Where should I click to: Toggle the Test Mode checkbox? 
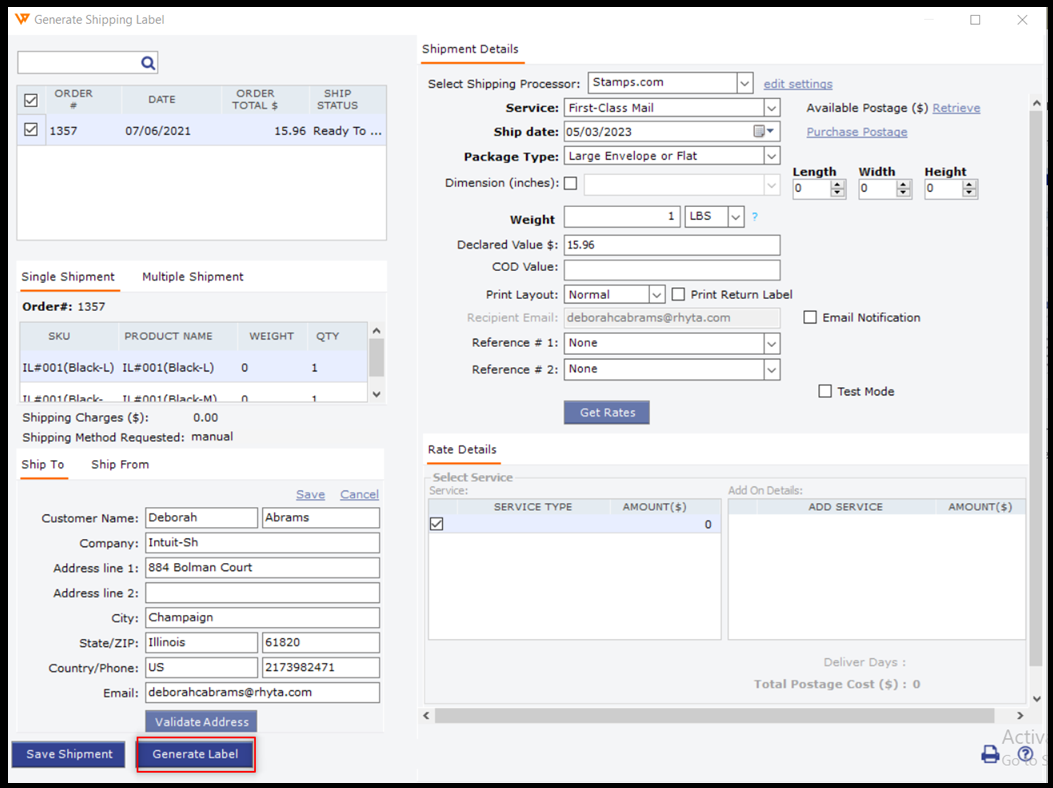pyautogui.click(x=825, y=391)
